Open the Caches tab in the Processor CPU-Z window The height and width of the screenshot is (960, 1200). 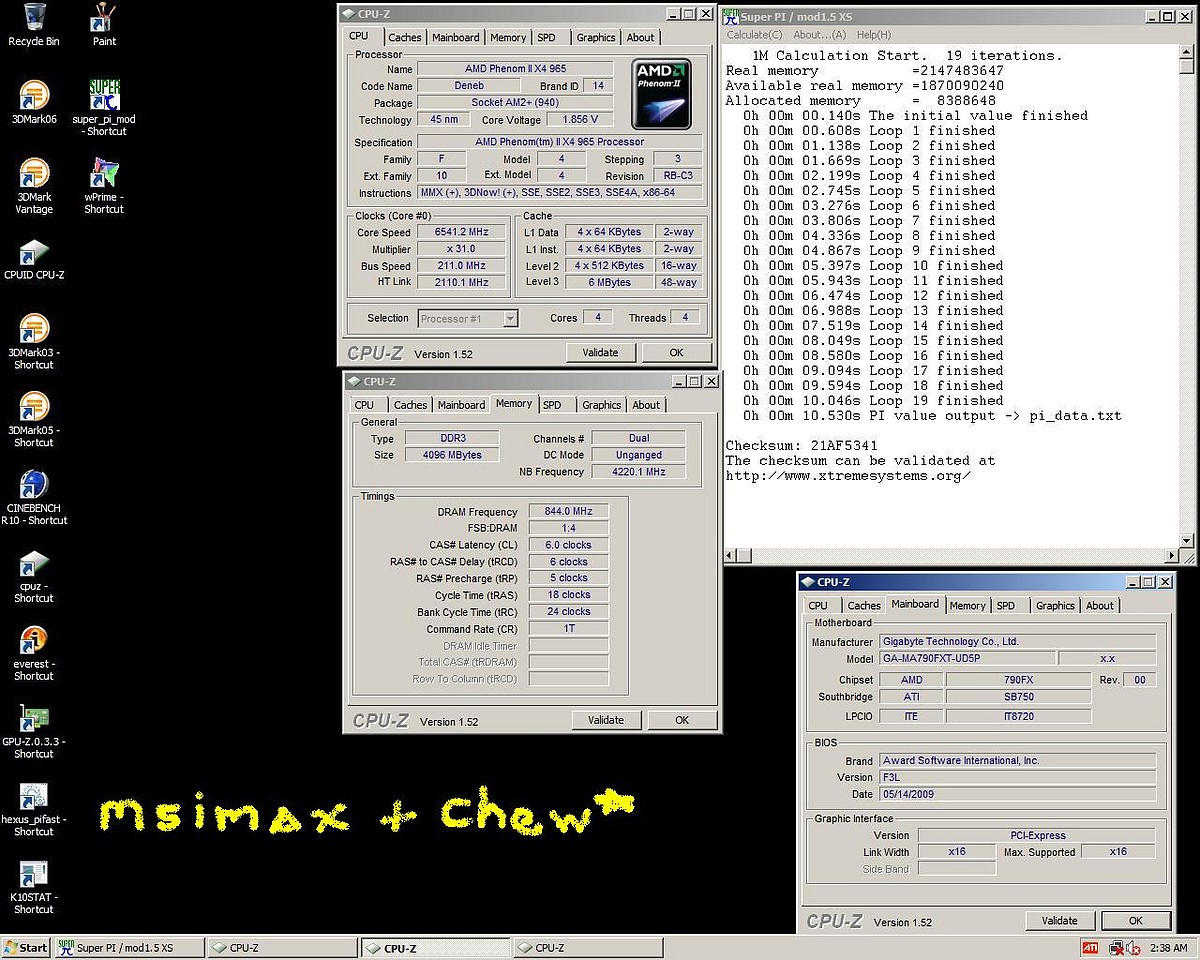pyautogui.click(x=405, y=38)
